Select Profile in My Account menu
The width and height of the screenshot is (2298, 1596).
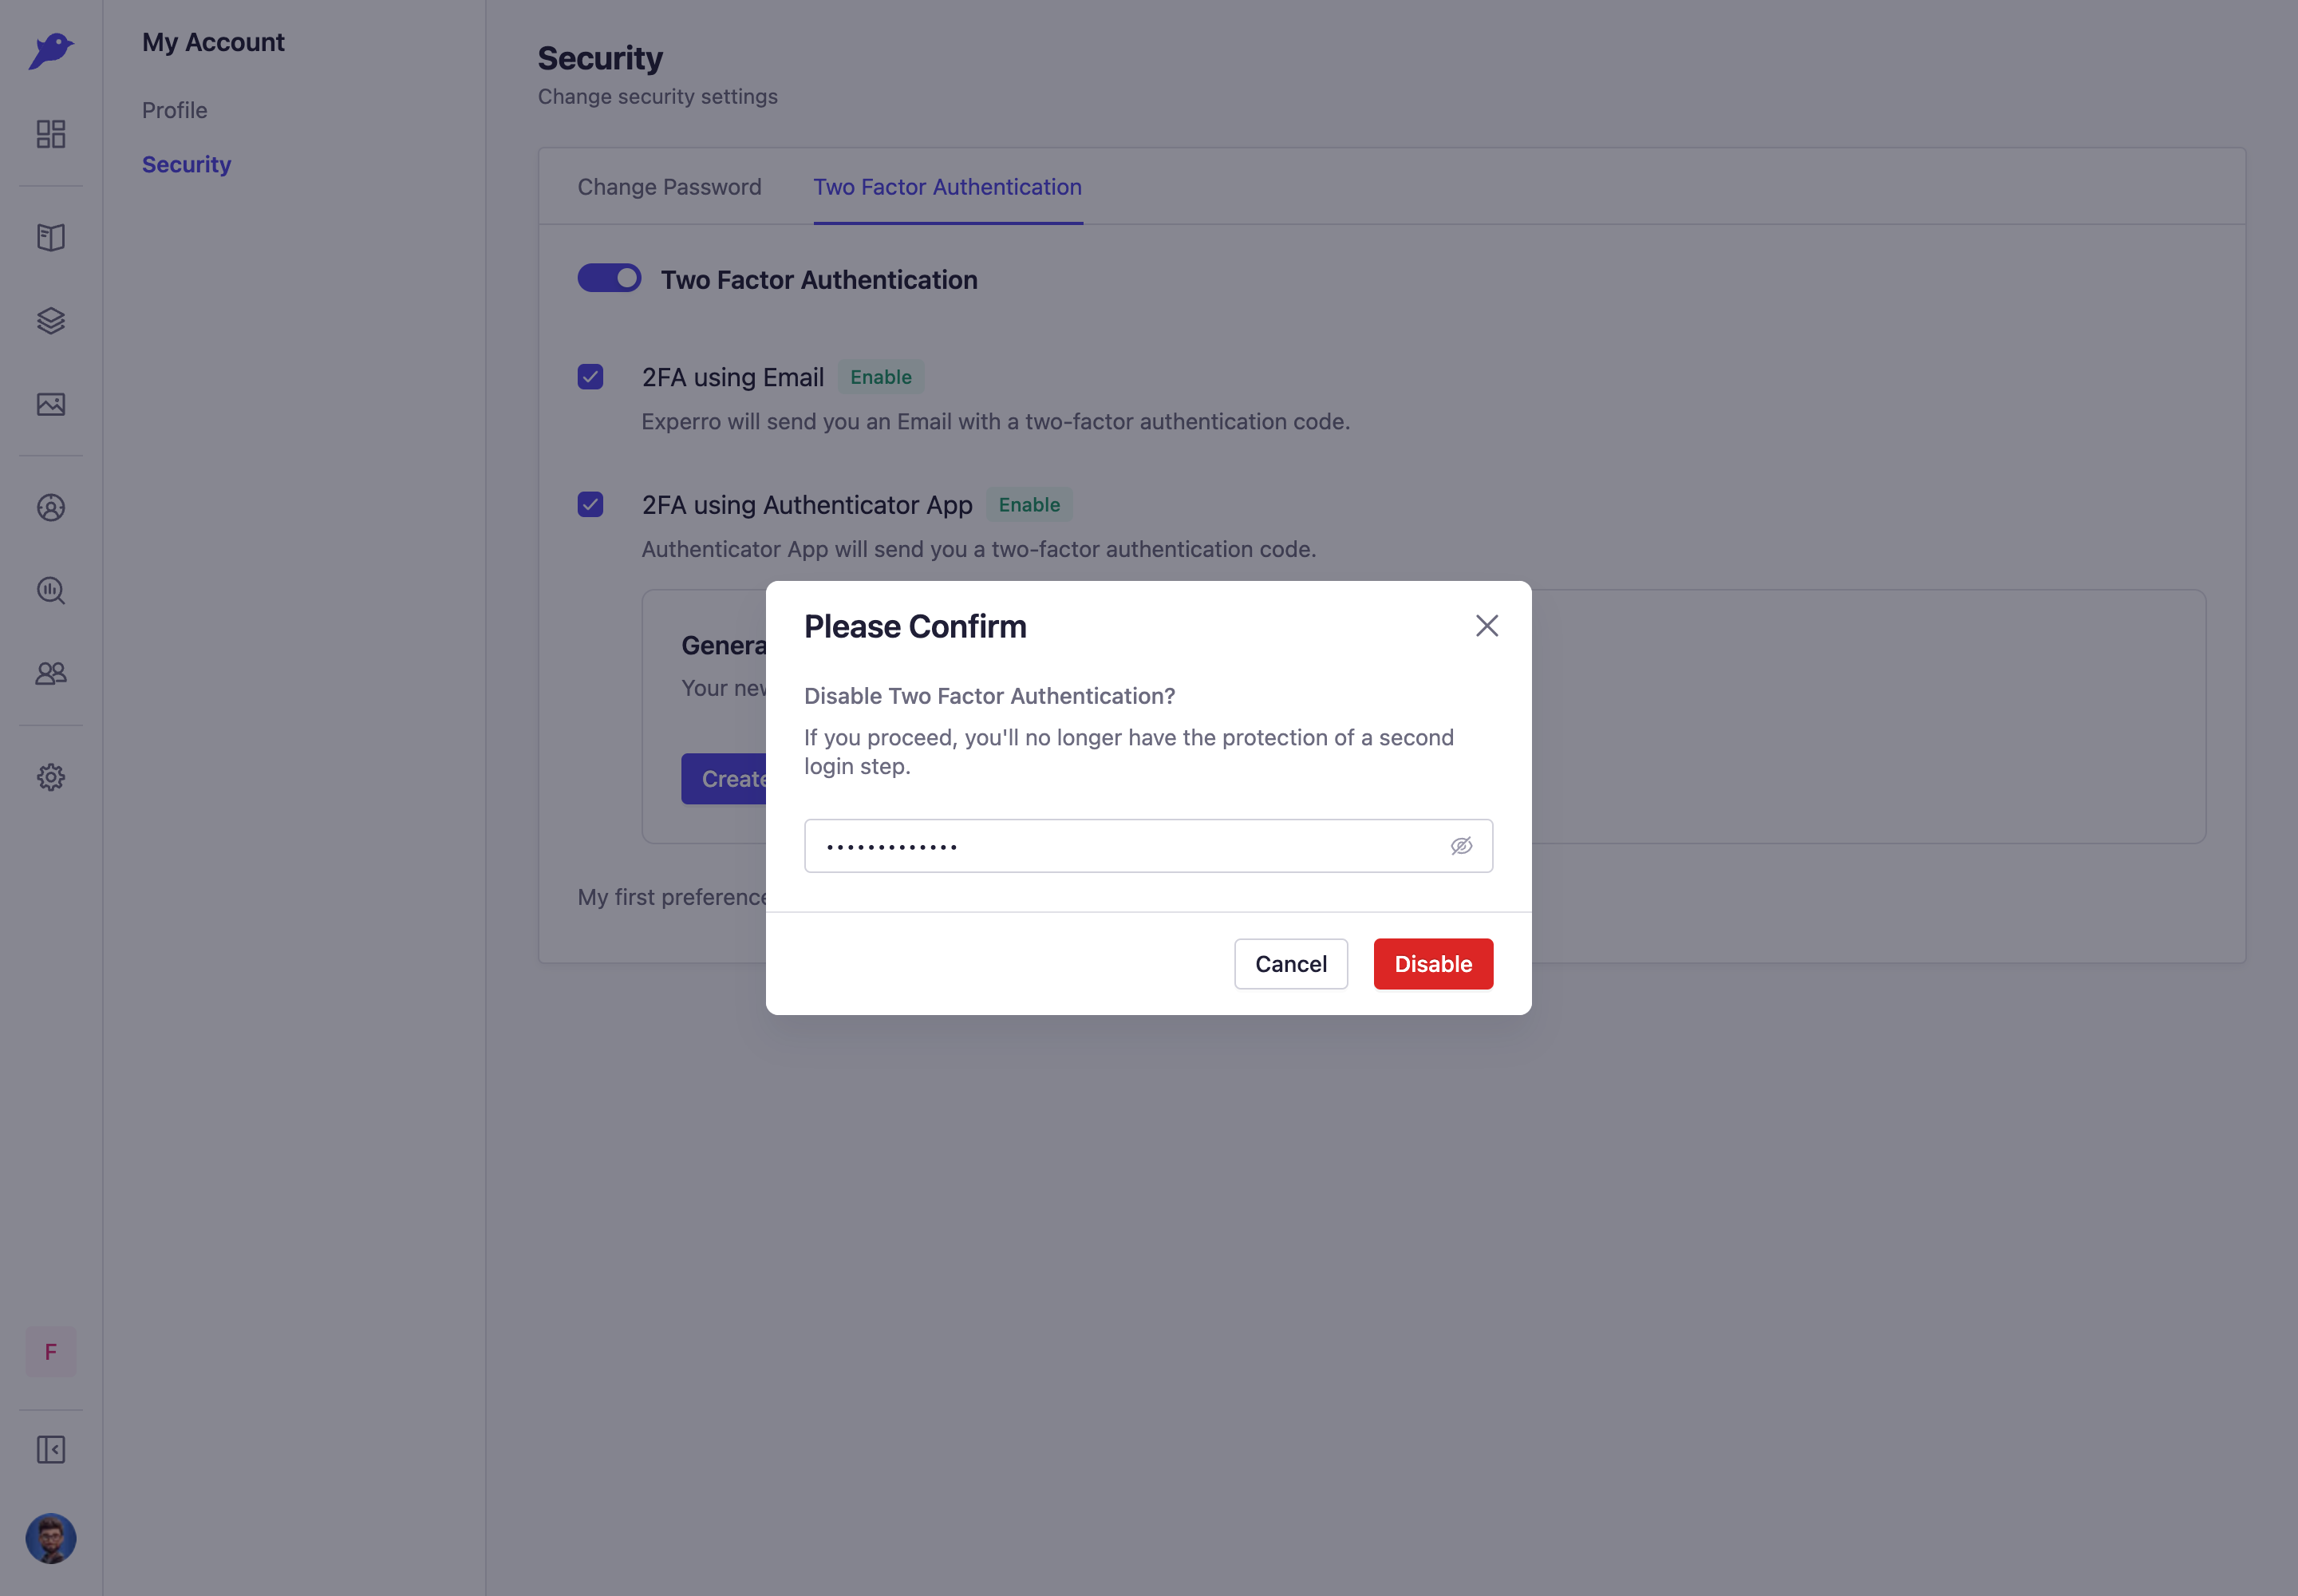click(x=175, y=110)
